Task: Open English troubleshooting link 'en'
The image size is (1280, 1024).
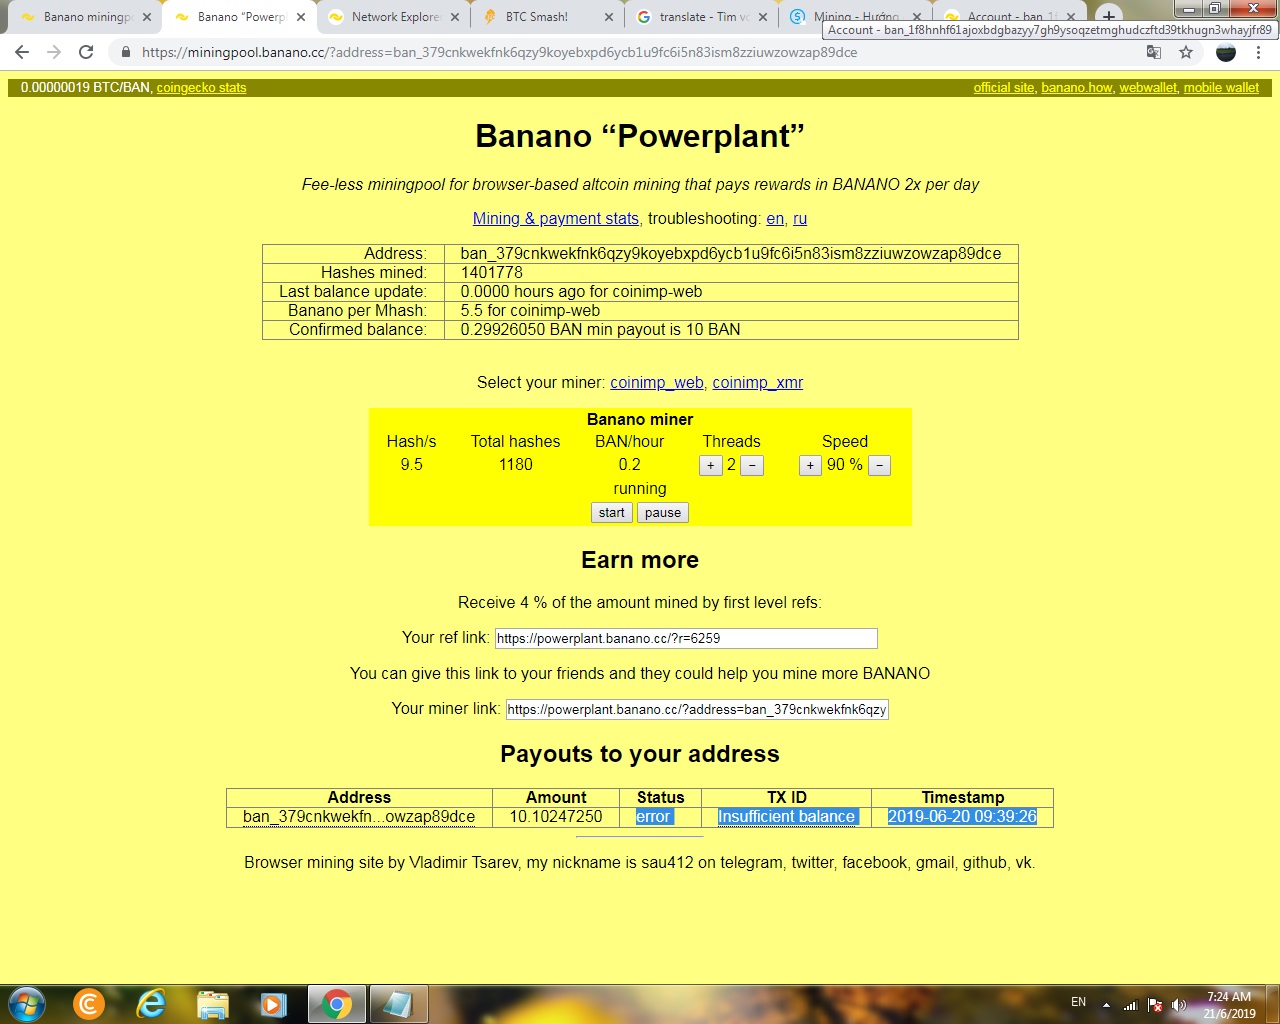Action: coord(775,219)
